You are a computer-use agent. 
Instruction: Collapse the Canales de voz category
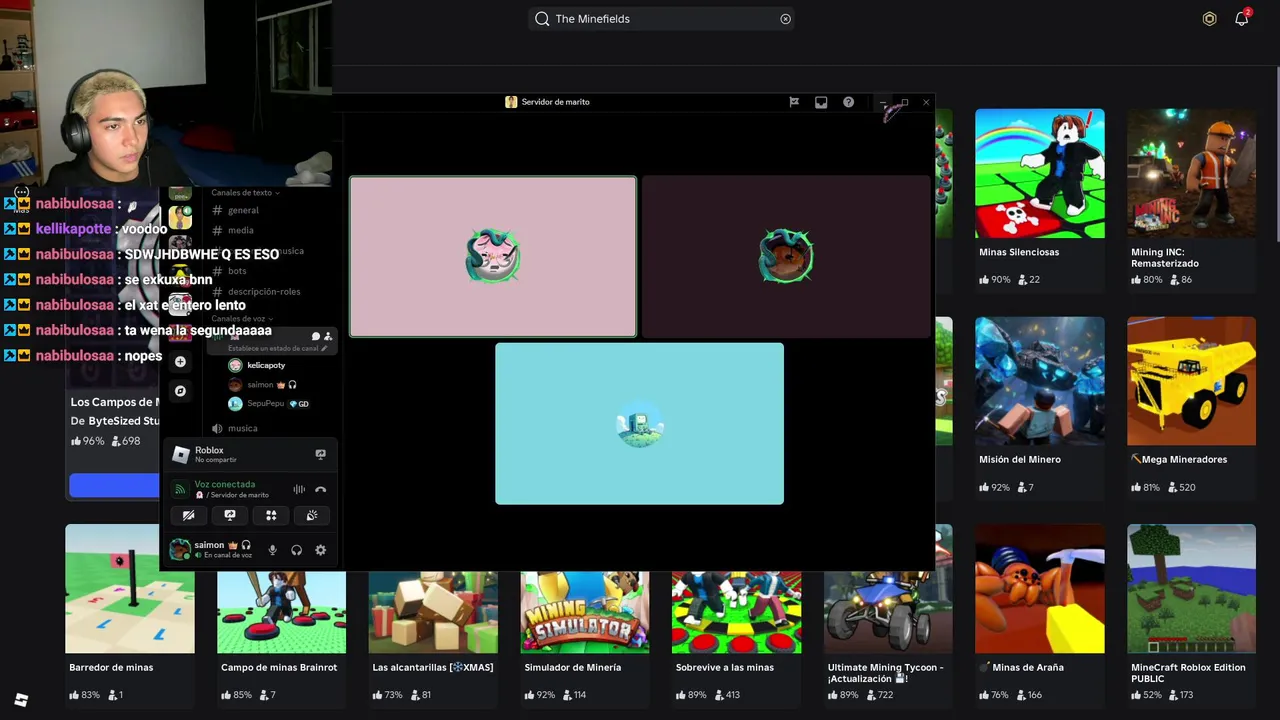pos(241,319)
